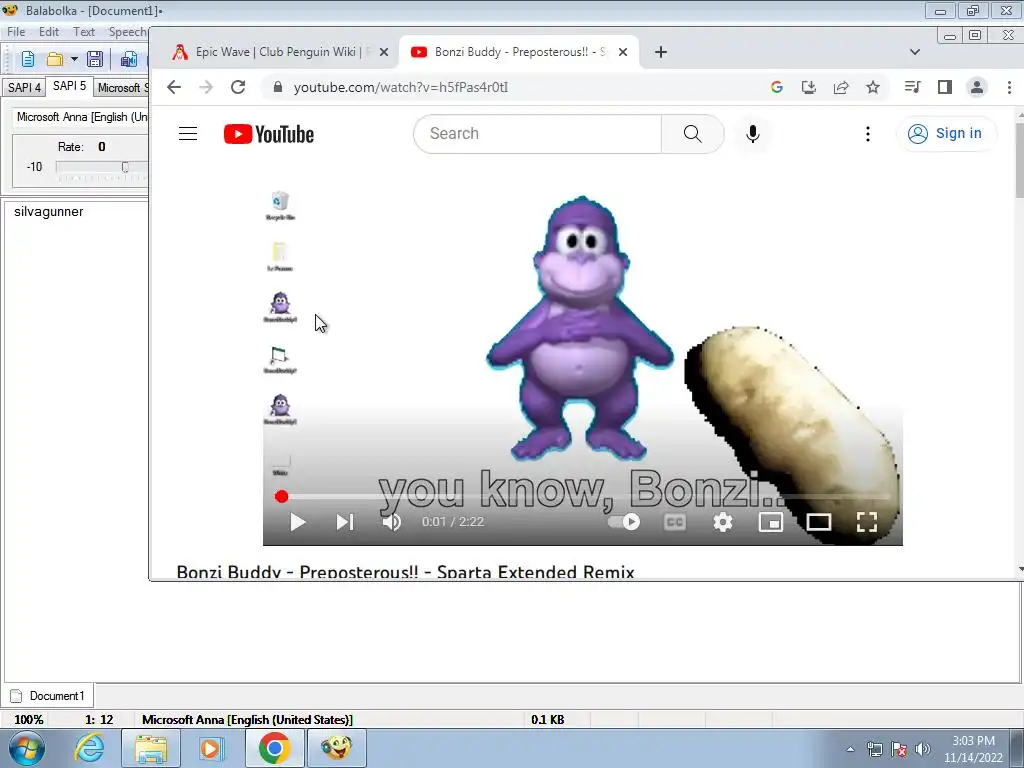Click the Balabolka taskbar icon
The width and height of the screenshot is (1024, 768).
(336, 748)
